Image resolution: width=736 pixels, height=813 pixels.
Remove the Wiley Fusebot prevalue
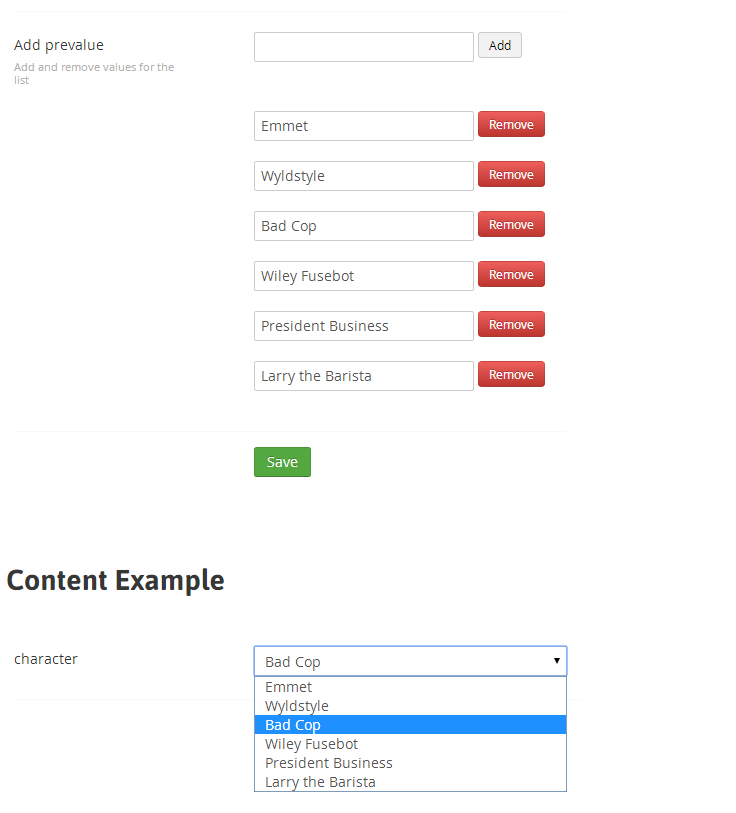point(511,275)
